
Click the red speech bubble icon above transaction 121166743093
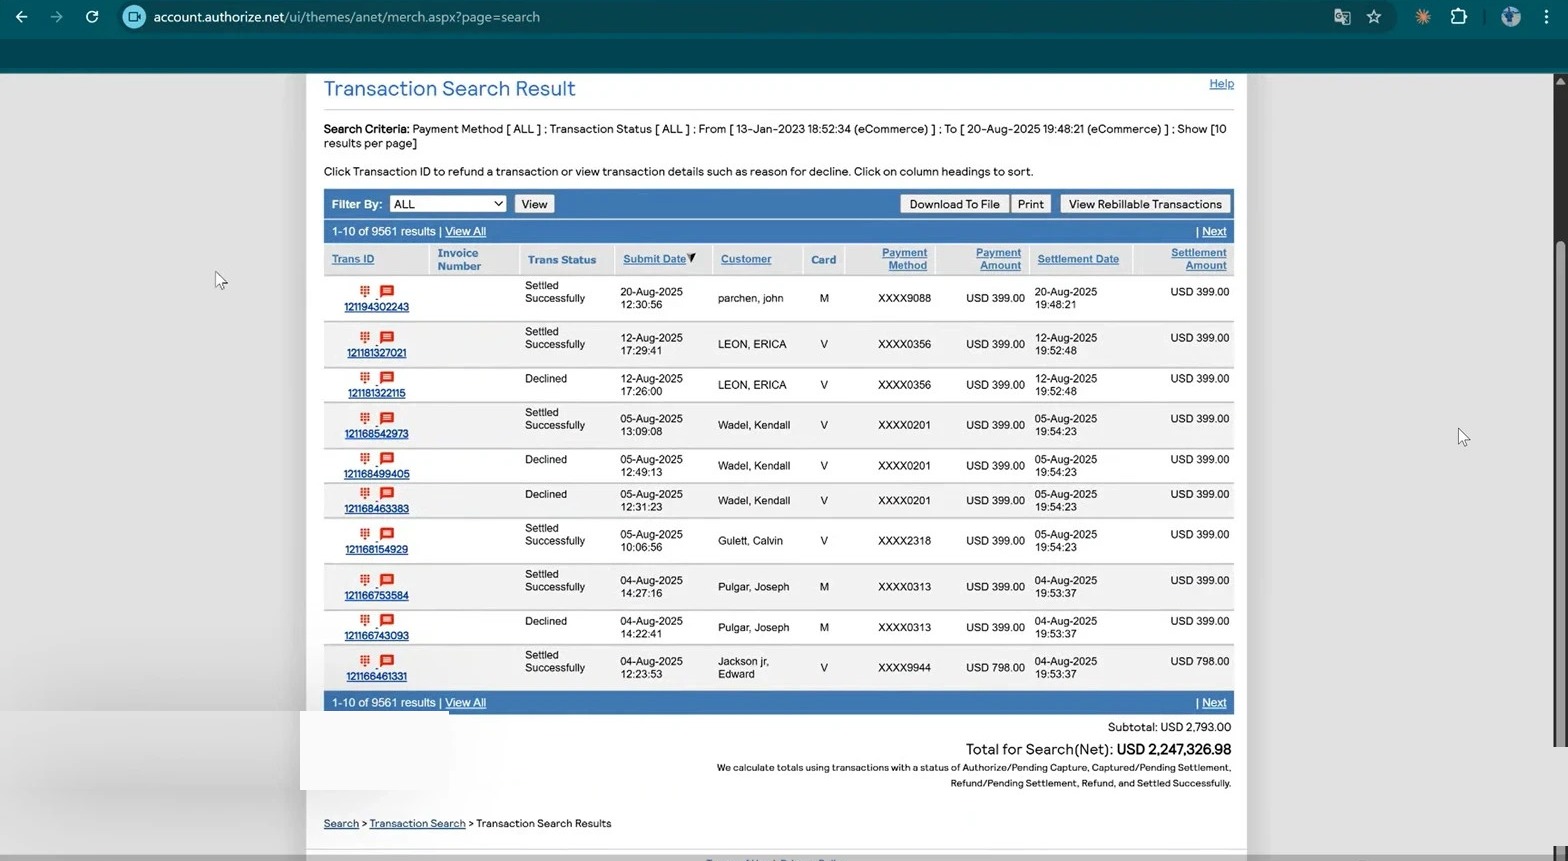(387, 620)
